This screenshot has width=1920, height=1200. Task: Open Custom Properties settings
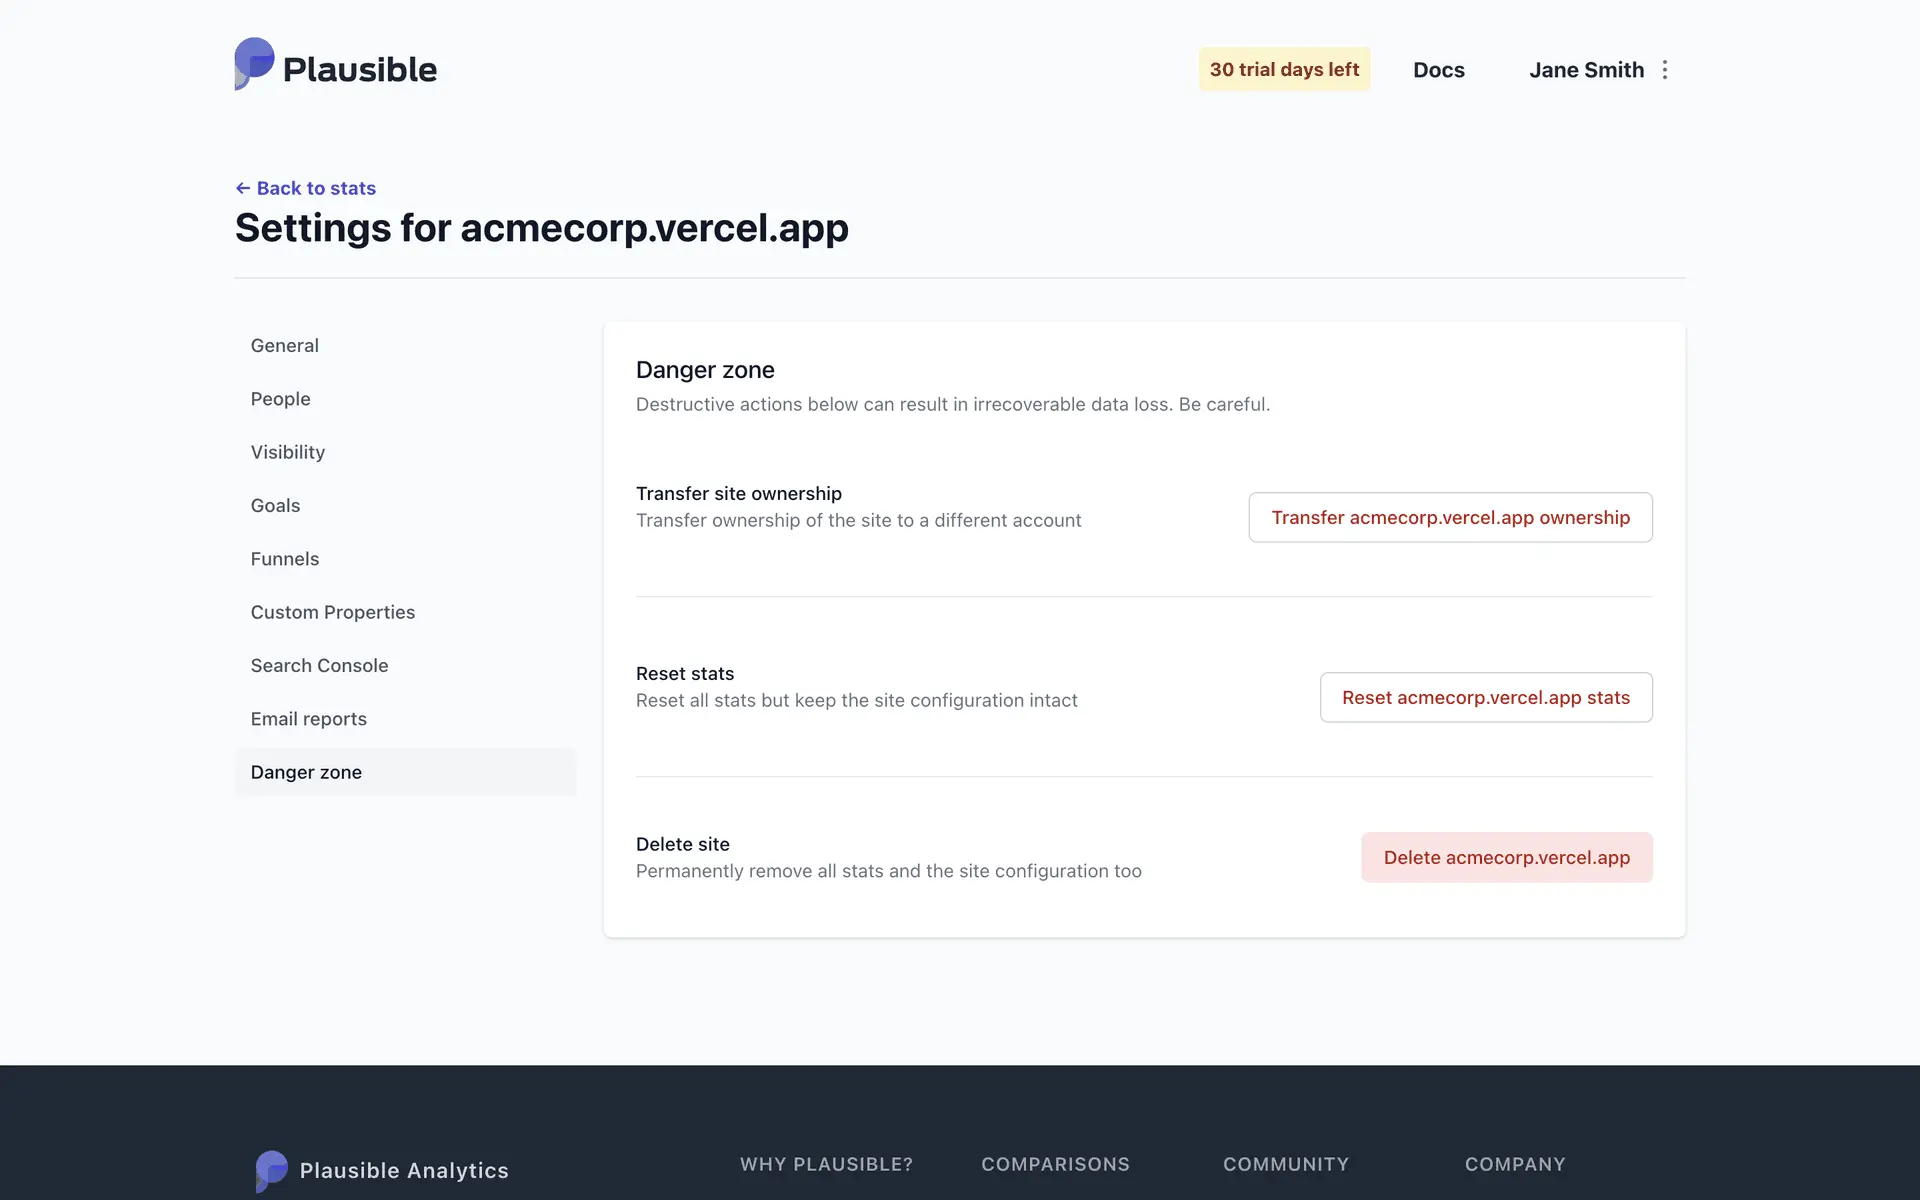tap(333, 612)
